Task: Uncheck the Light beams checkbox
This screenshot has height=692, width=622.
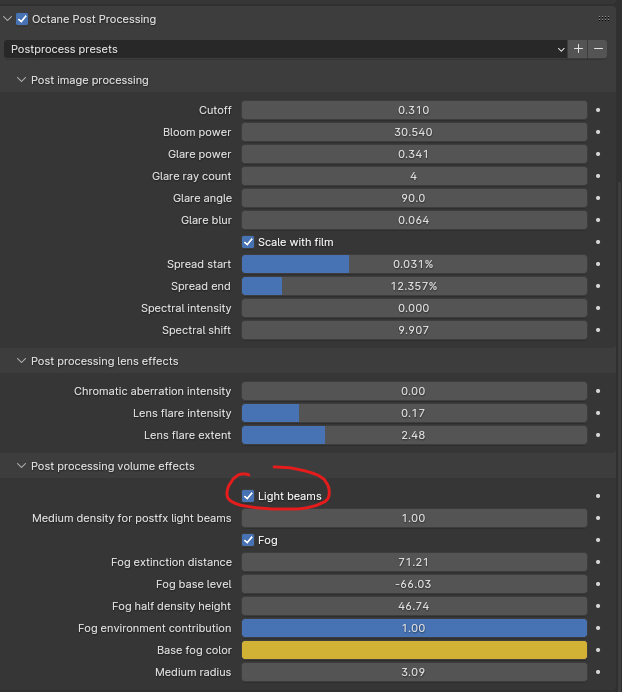Action: pos(248,496)
